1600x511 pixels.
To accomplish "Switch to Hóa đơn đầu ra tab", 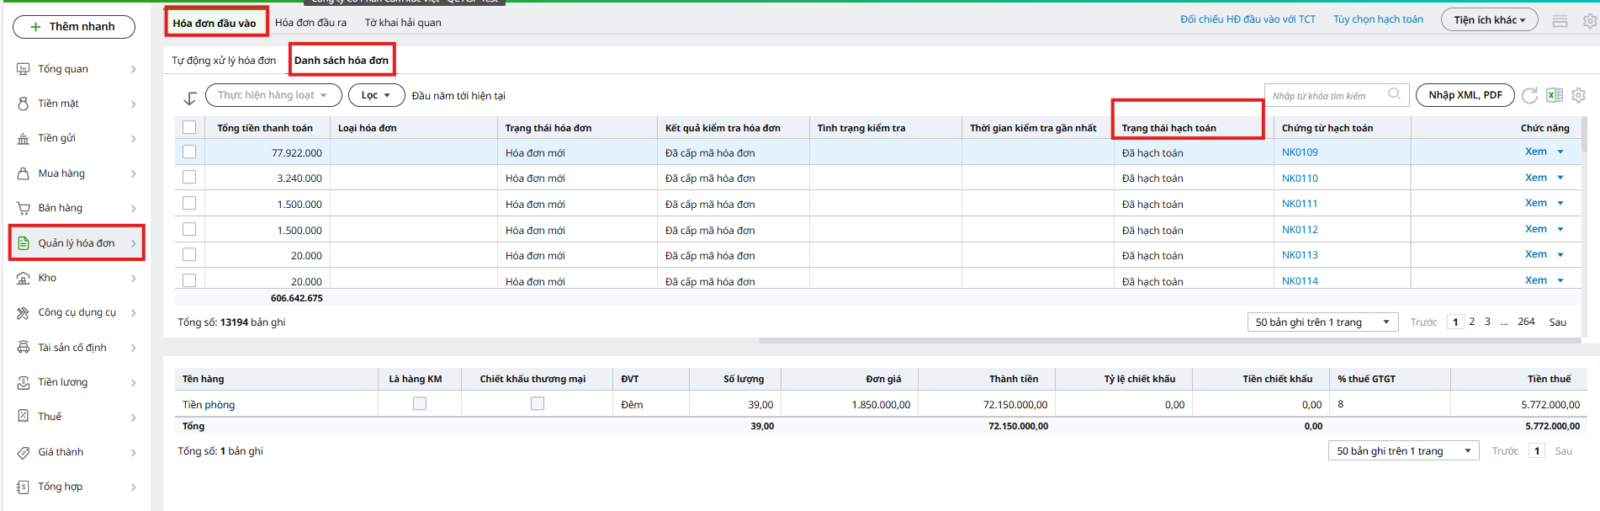I will tap(311, 22).
